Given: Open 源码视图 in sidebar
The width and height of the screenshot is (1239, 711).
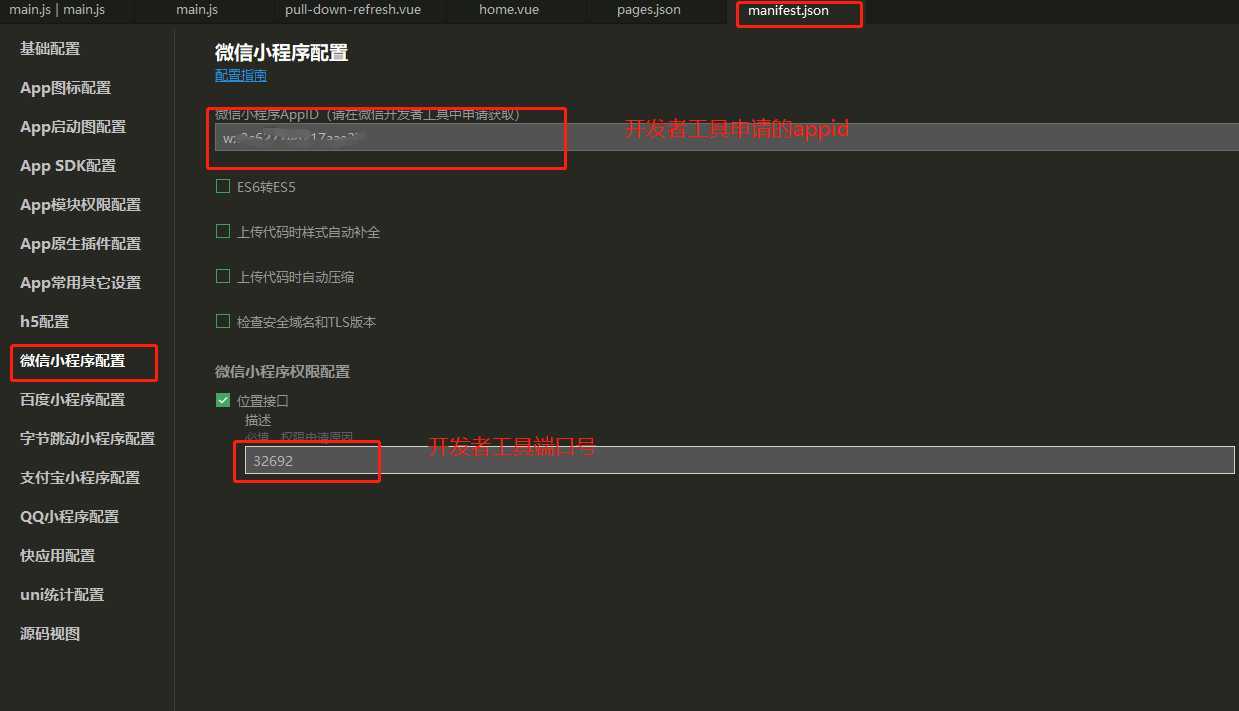Looking at the screenshot, I should [x=50, y=634].
